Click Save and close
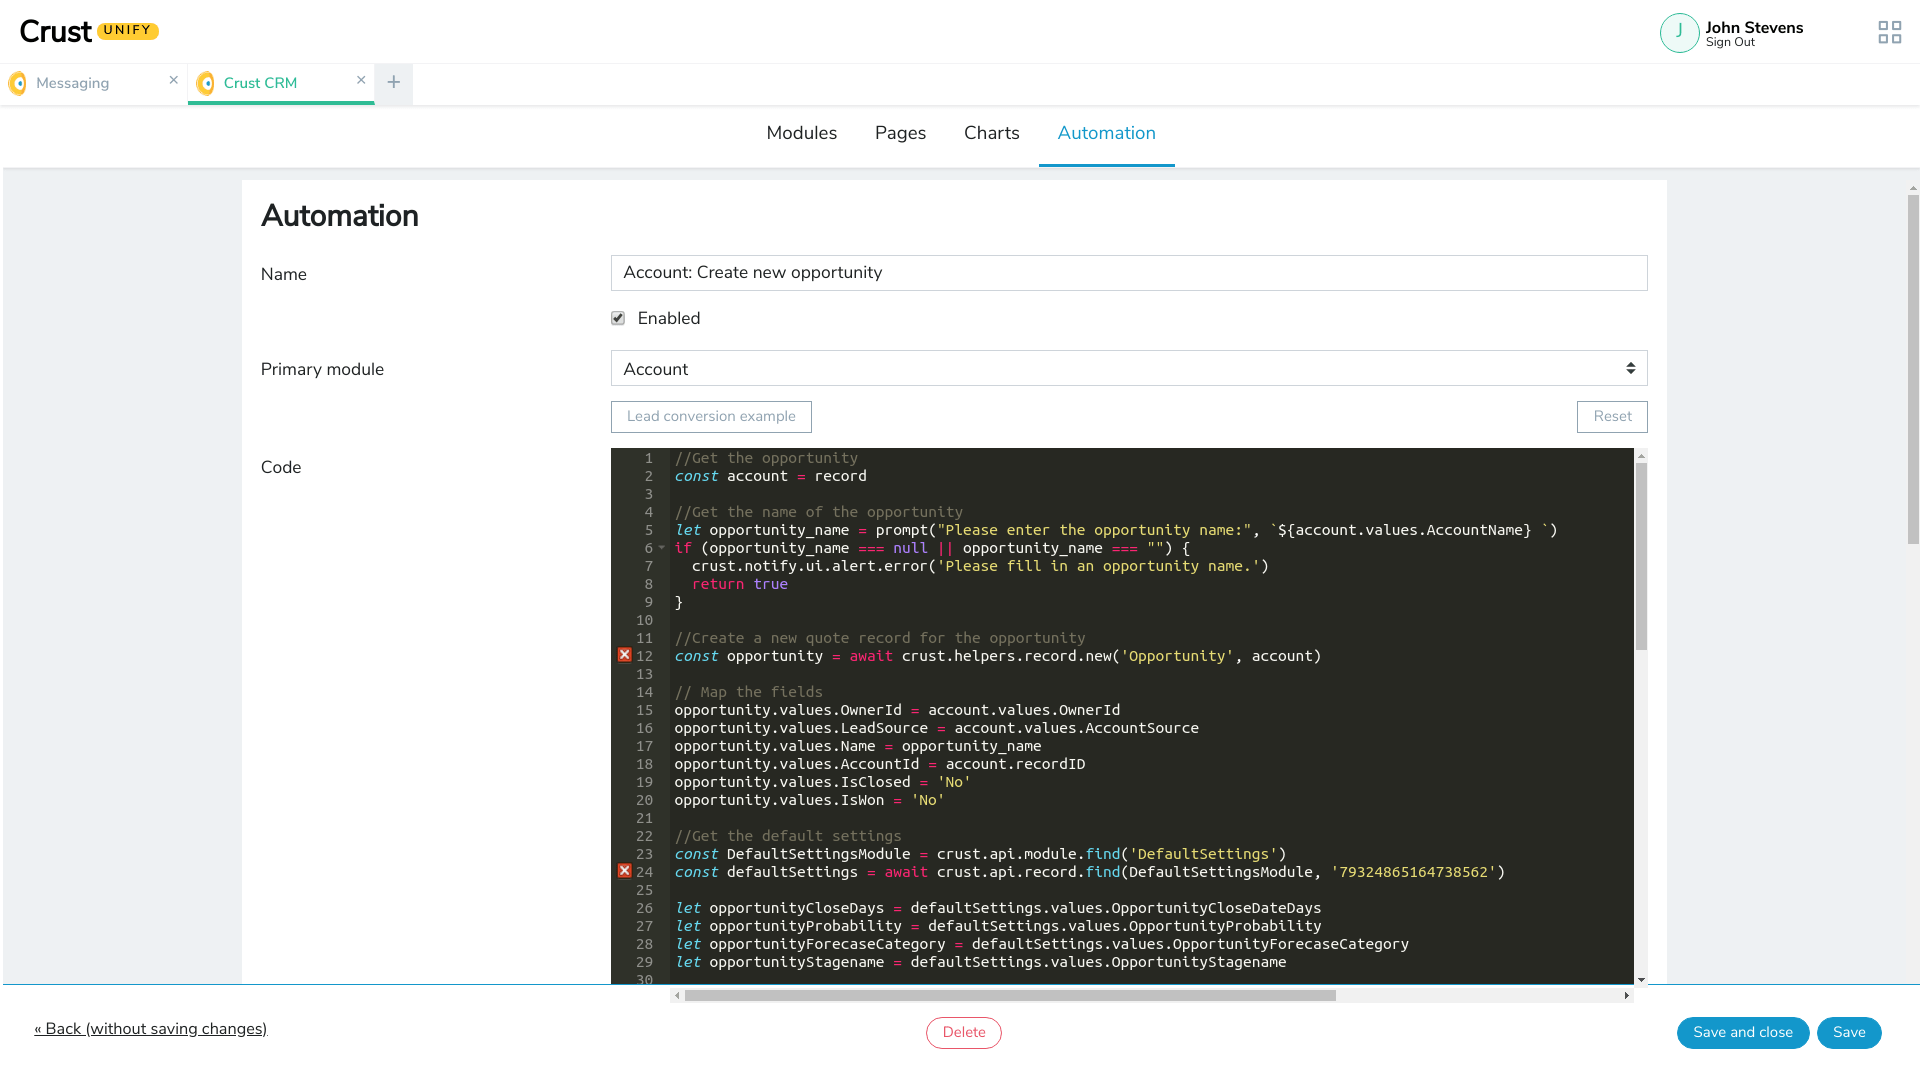 click(x=1743, y=1032)
